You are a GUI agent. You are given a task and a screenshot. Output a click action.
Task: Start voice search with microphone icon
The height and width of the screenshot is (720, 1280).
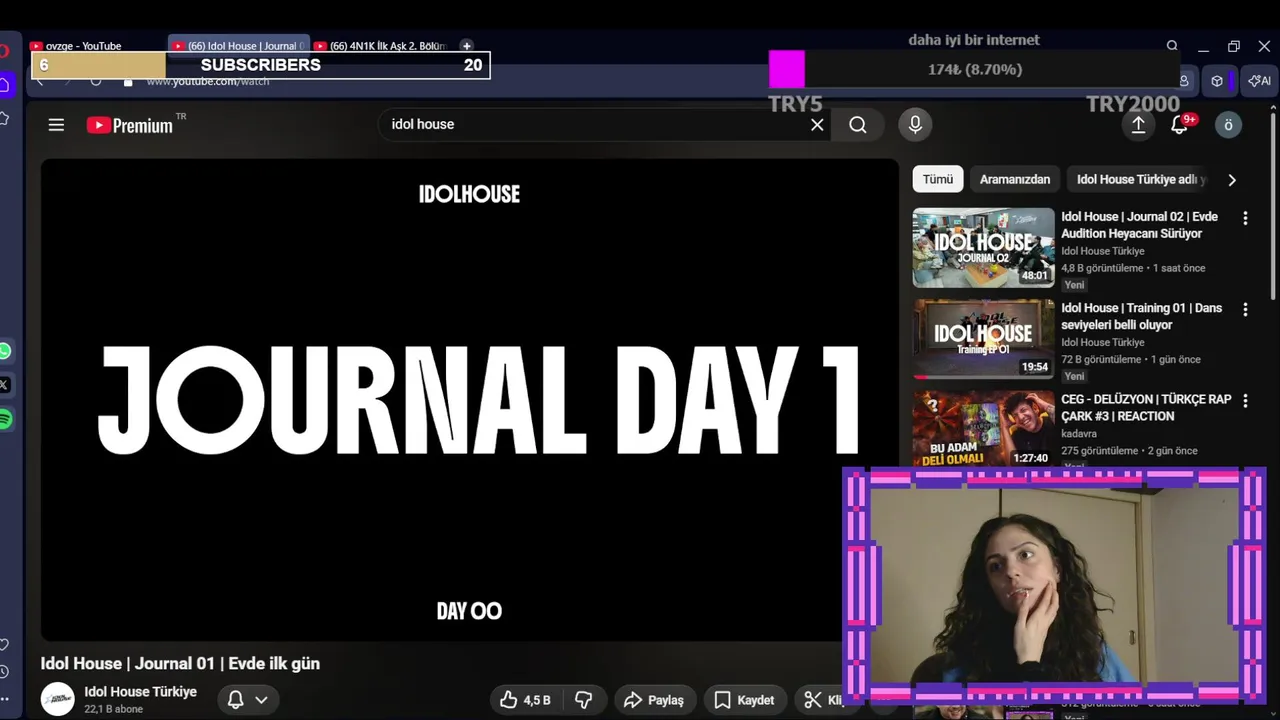tap(914, 124)
